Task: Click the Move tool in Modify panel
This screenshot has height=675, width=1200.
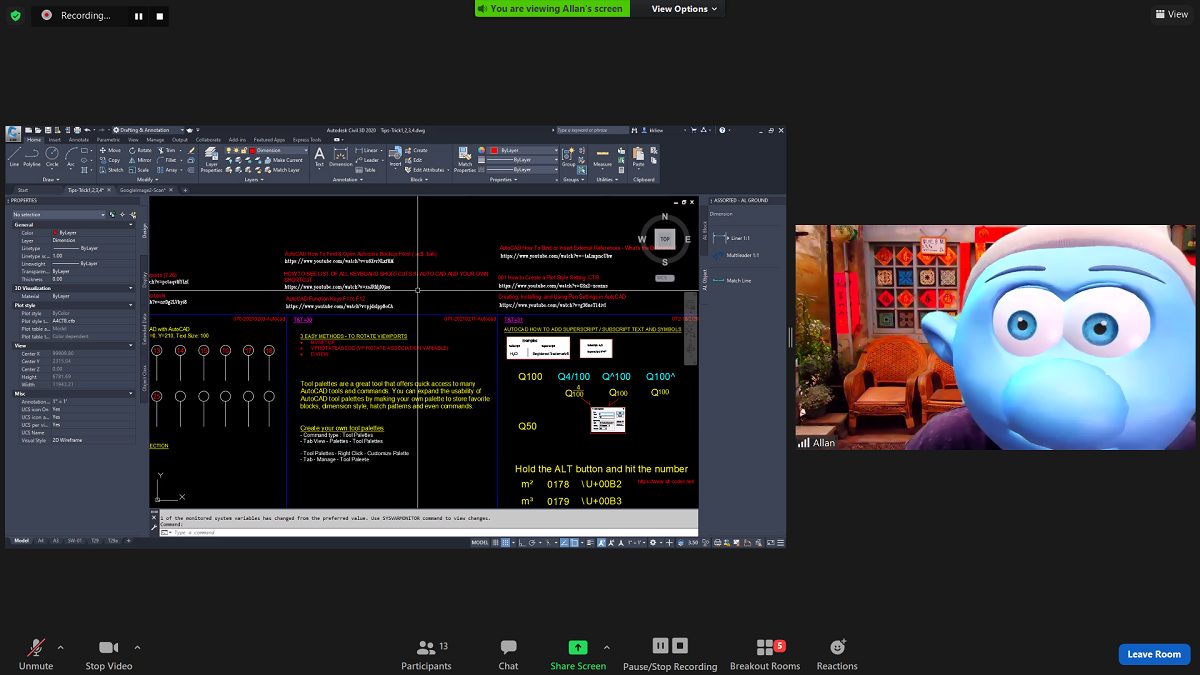Action: tap(110, 150)
